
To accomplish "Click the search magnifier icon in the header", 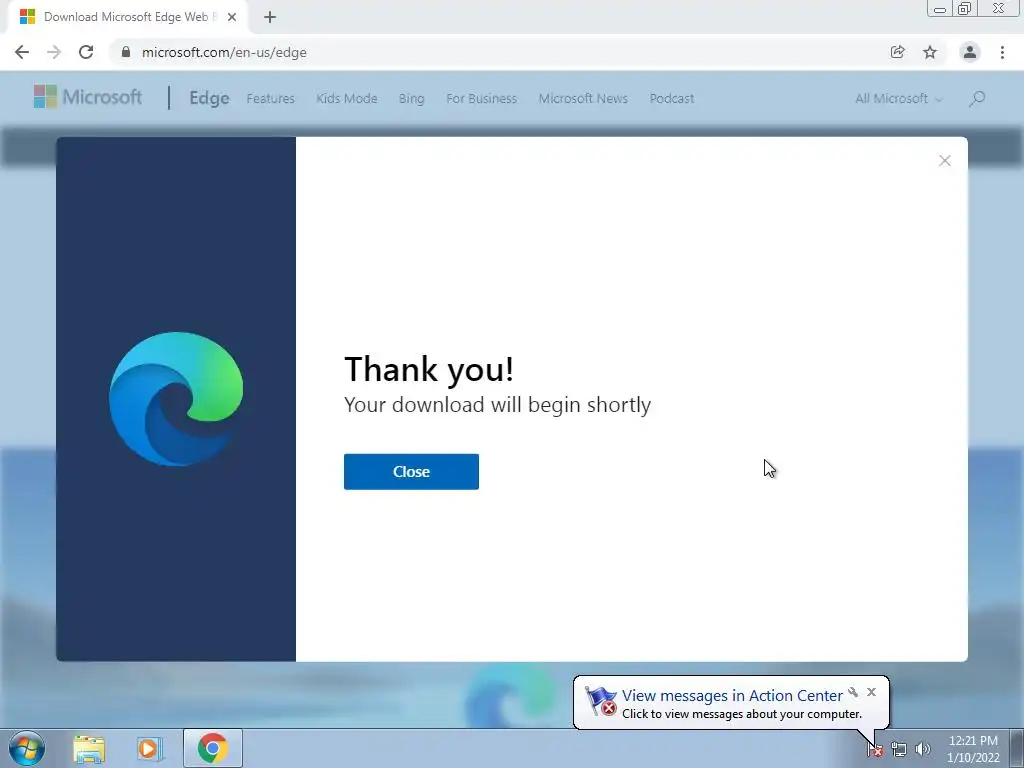I will 977,99.
